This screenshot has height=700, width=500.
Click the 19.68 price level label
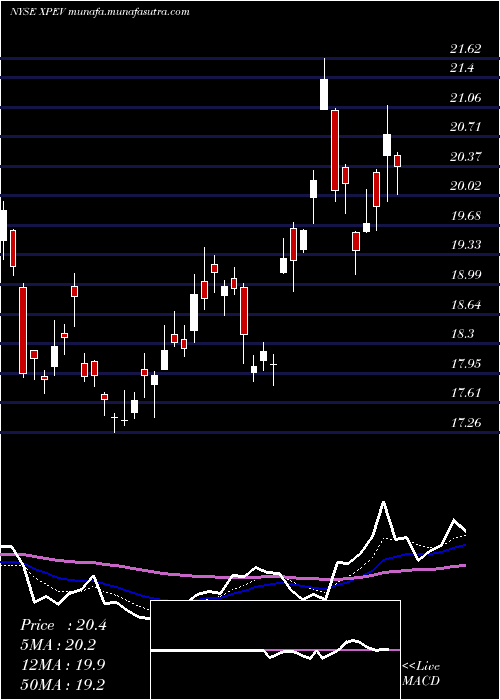[466, 216]
